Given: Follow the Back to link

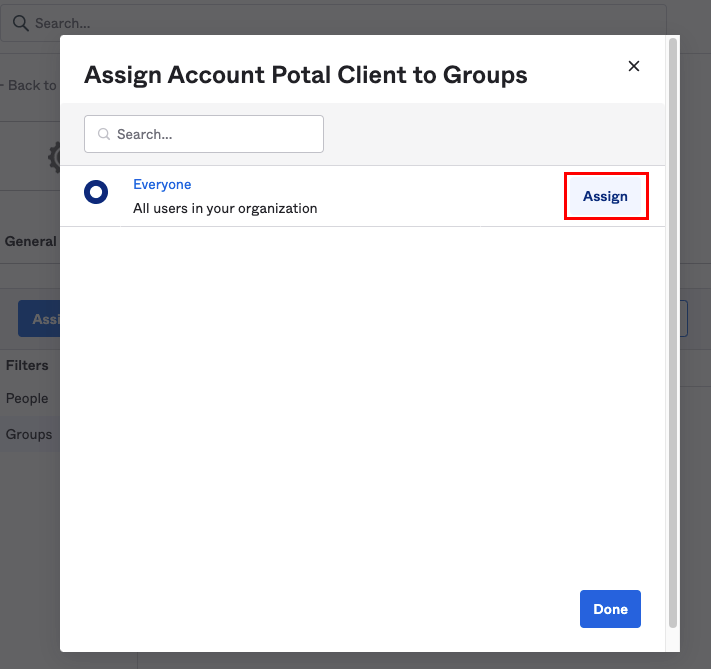Looking at the screenshot, I should (x=30, y=85).
